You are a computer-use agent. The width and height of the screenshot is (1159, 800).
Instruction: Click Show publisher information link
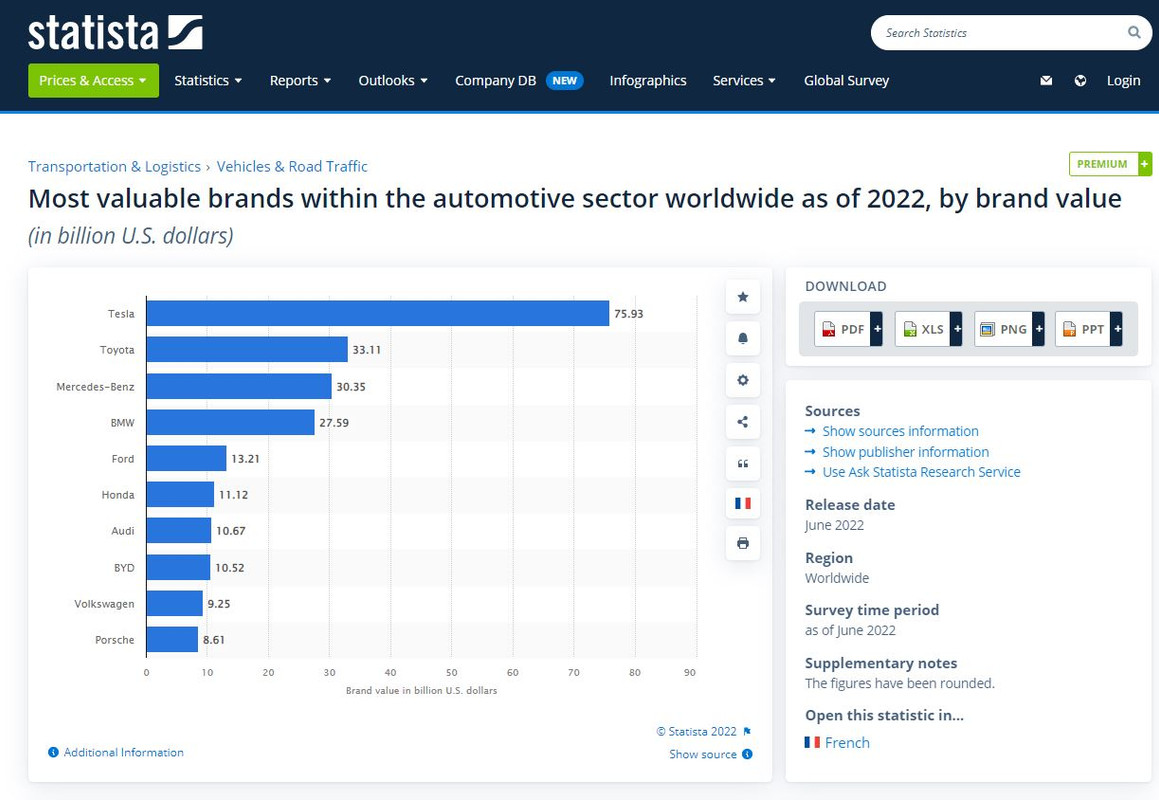[905, 452]
